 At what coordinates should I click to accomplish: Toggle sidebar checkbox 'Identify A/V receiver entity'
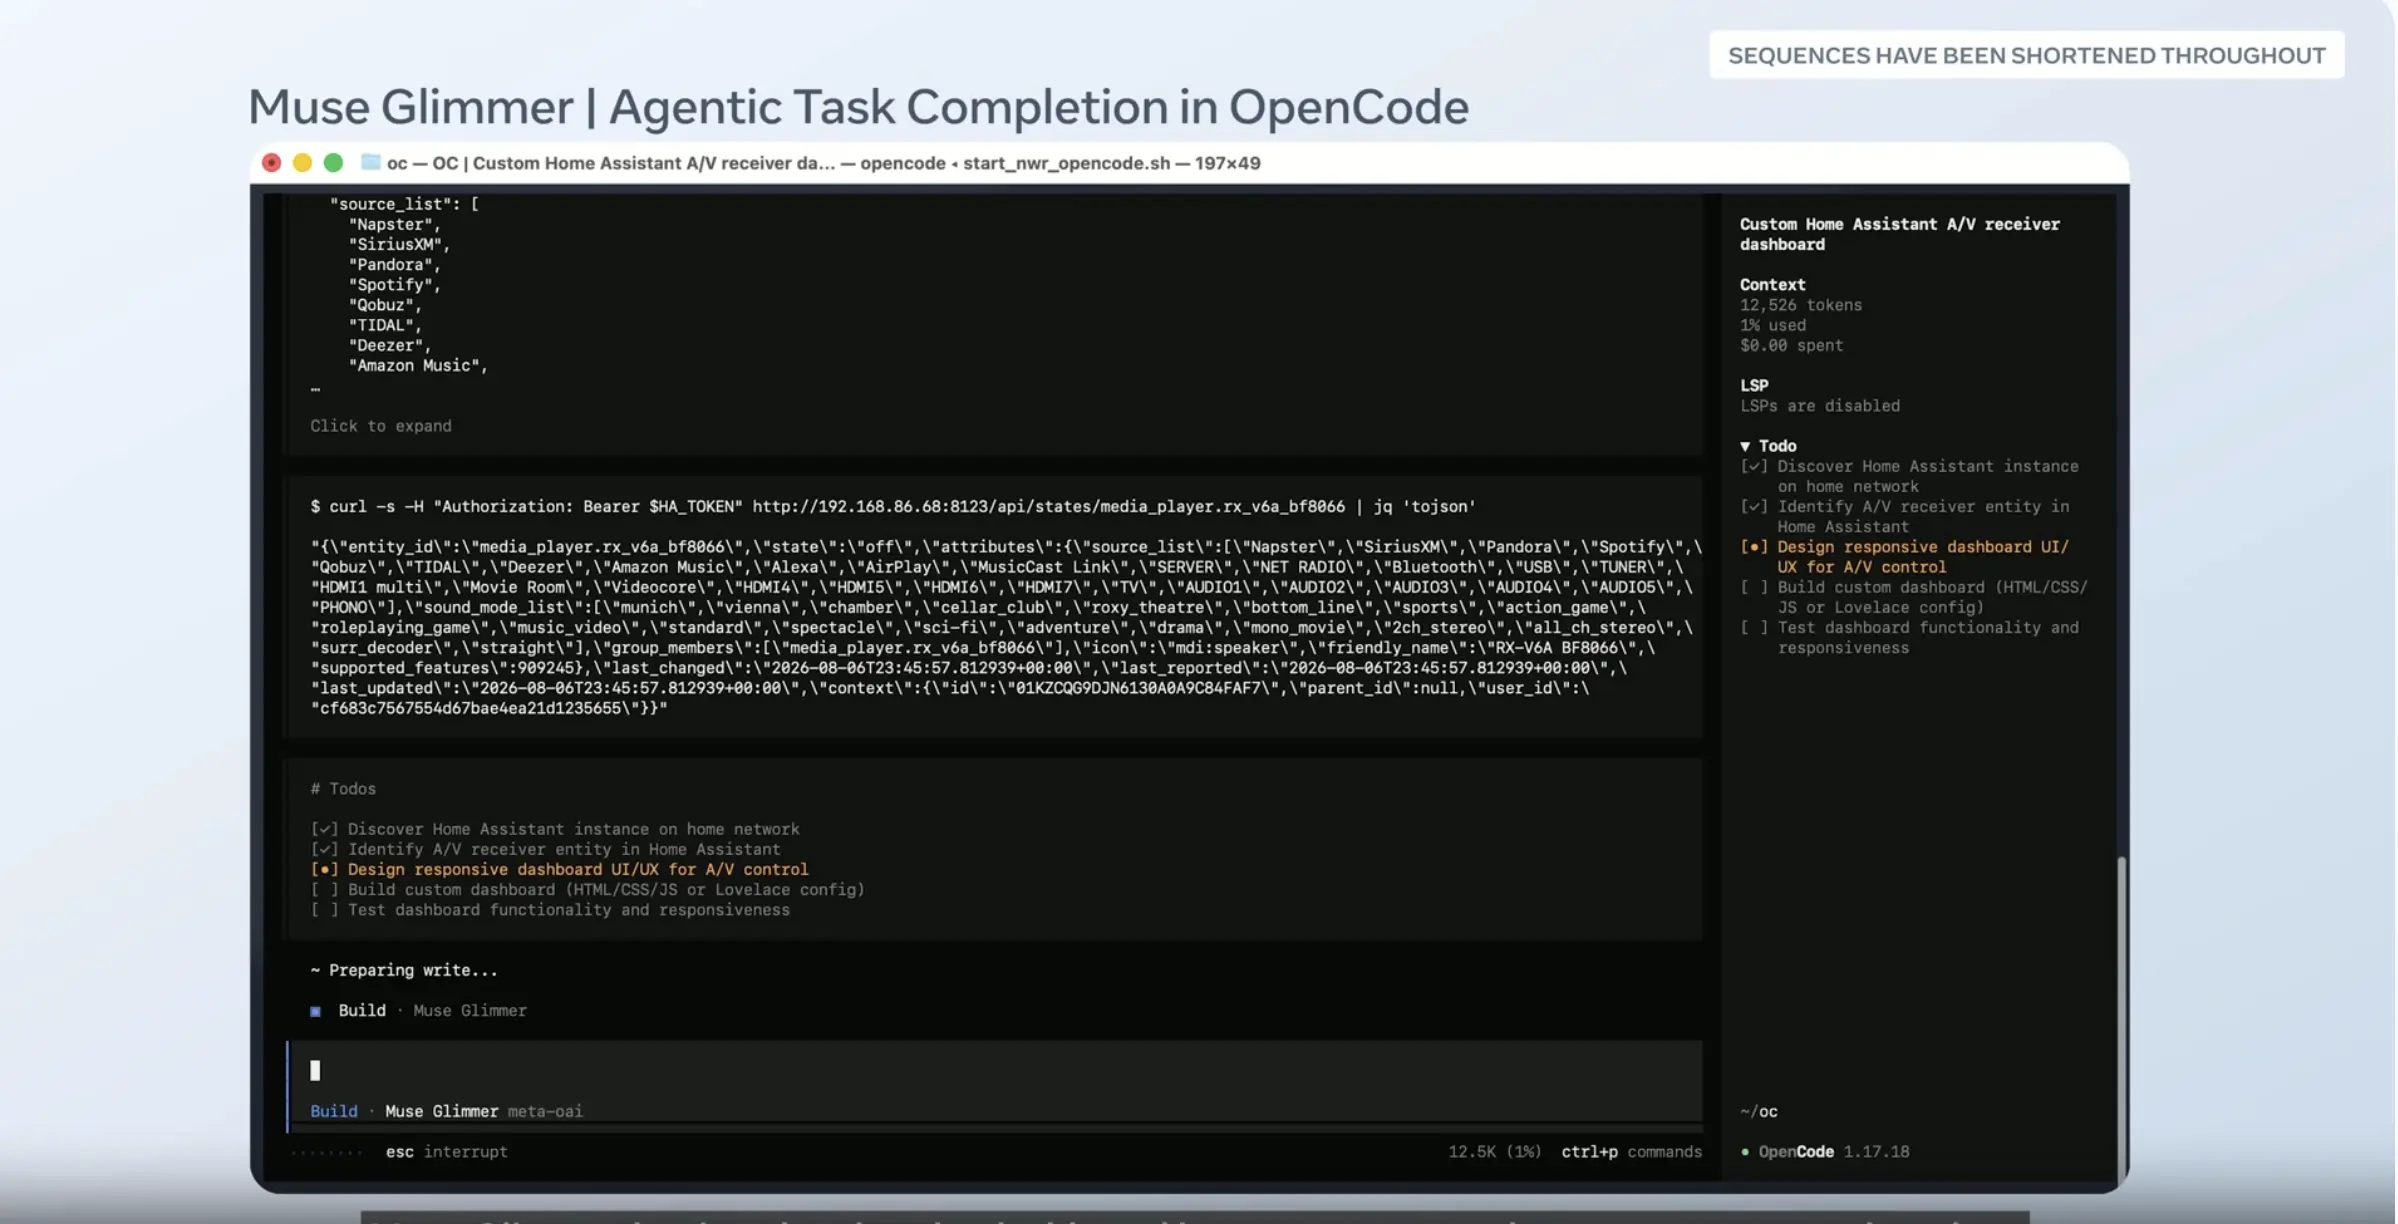1753,506
